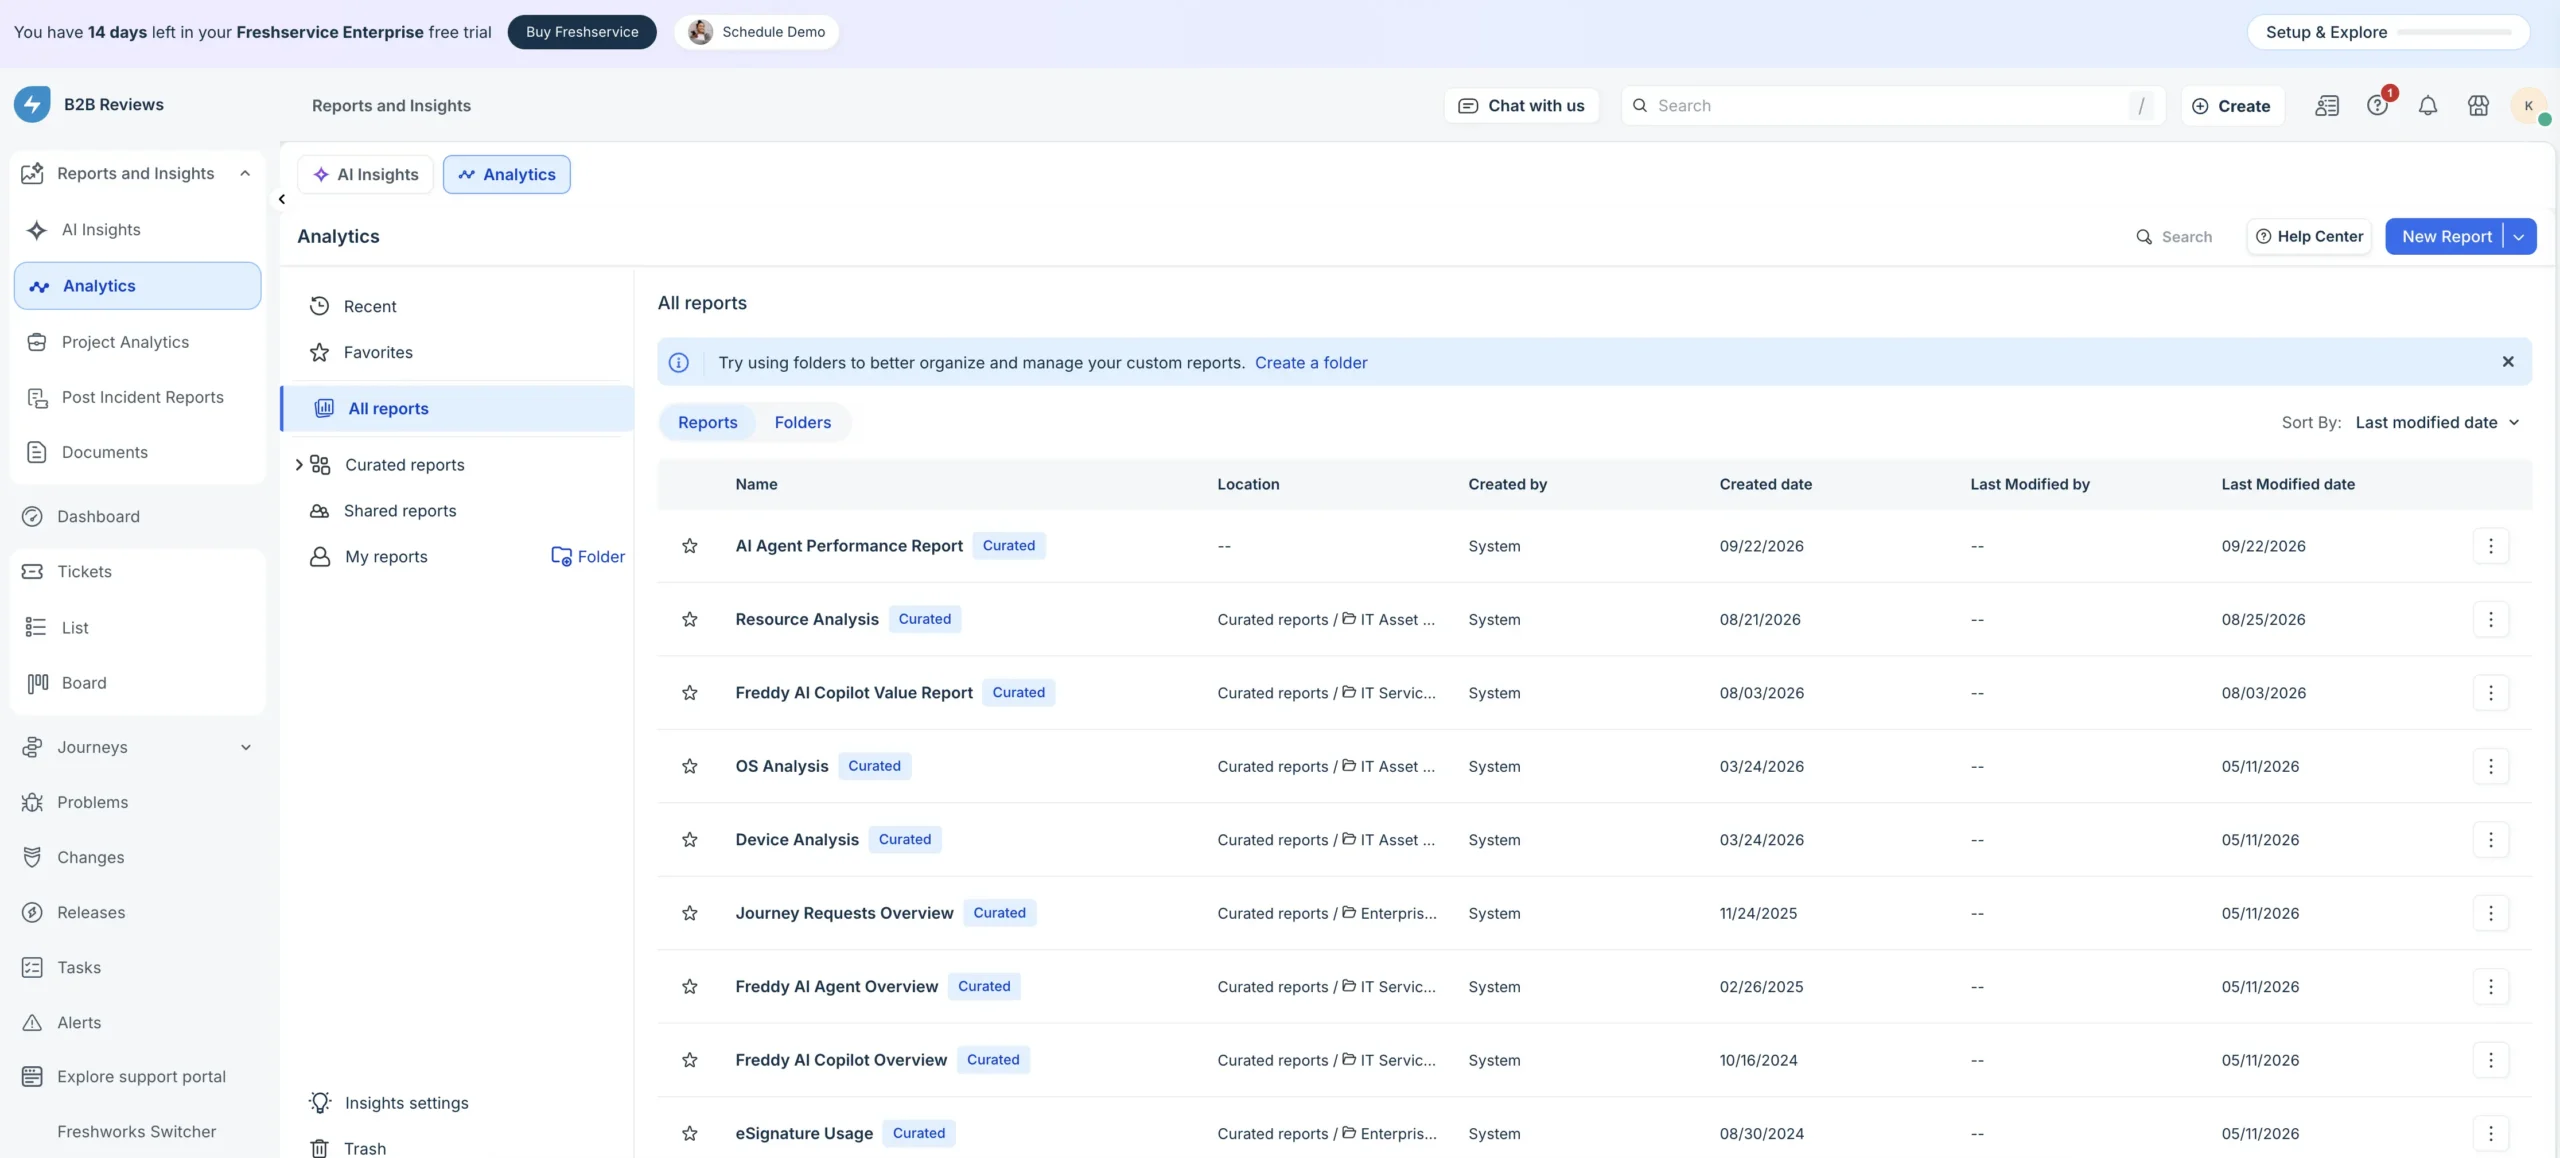Open the Sort By Last modified date dropdown
The width and height of the screenshot is (2560, 1158).
pyautogui.click(x=2437, y=423)
